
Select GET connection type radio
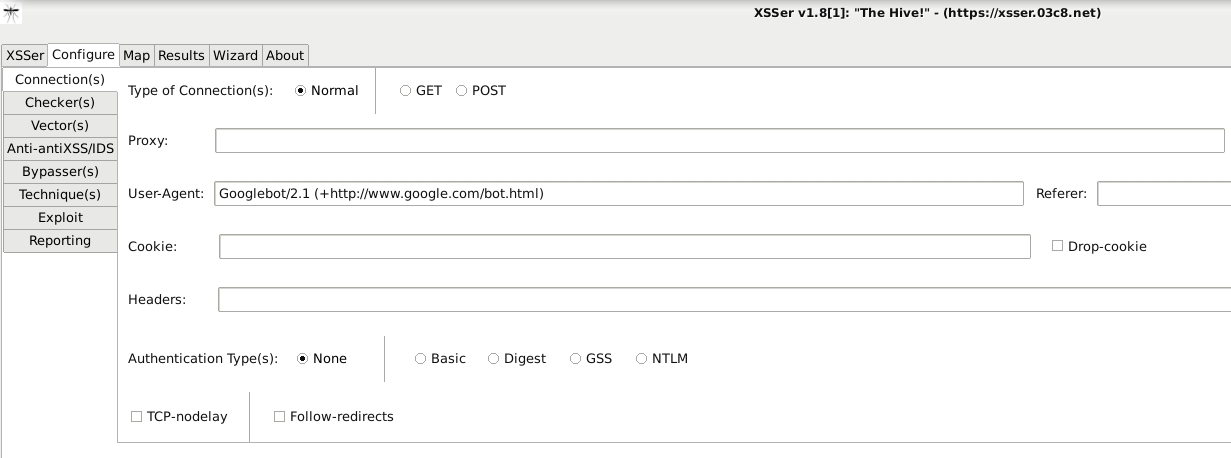[x=406, y=90]
